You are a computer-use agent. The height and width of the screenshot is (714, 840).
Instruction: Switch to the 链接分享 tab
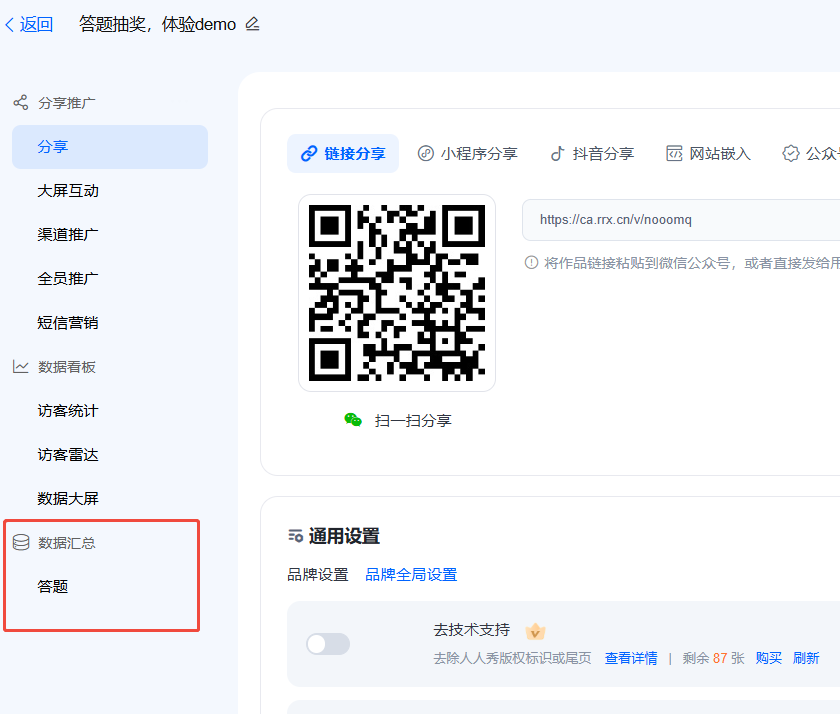pyautogui.click(x=343, y=154)
